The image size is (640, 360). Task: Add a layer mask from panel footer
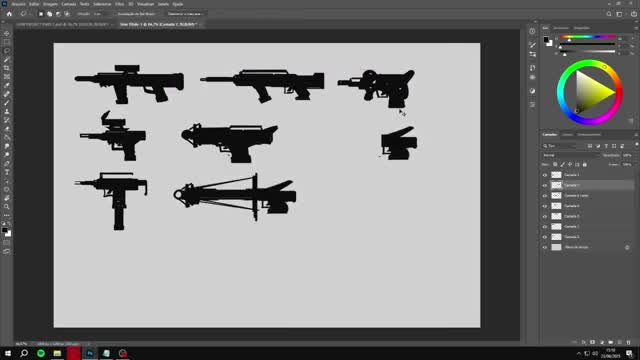point(593,342)
